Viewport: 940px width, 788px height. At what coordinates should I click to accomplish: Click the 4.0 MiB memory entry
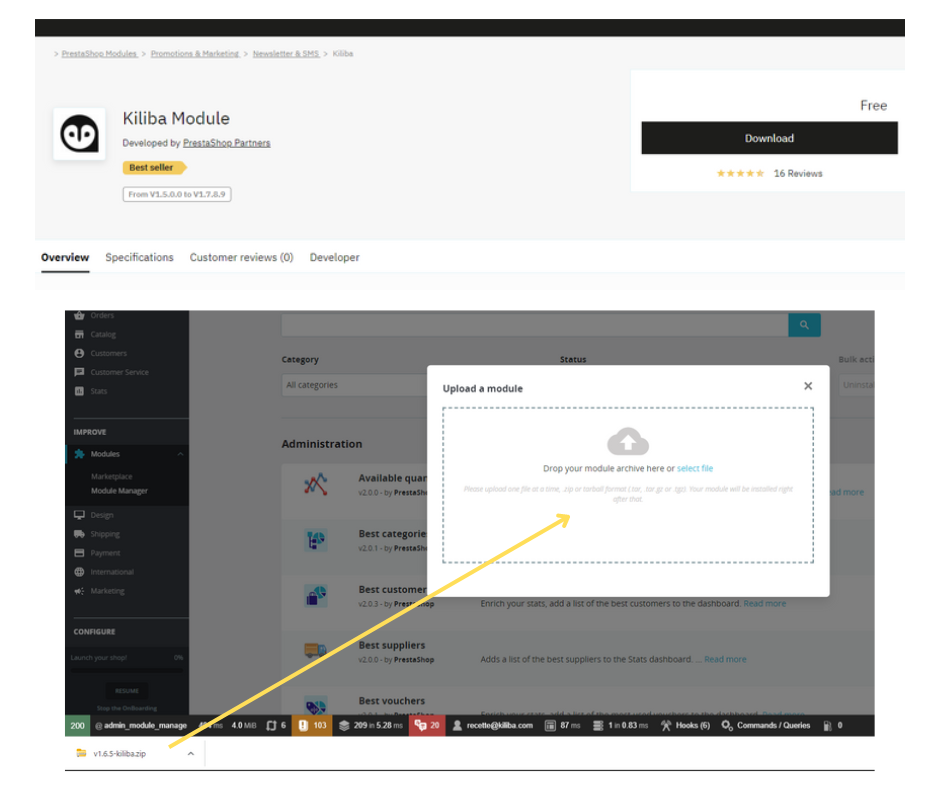[x=243, y=726]
